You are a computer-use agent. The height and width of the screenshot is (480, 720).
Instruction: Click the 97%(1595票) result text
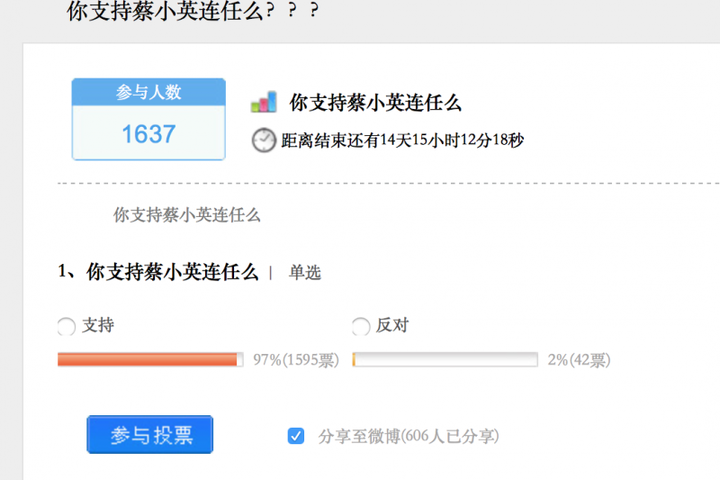(296, 360)
